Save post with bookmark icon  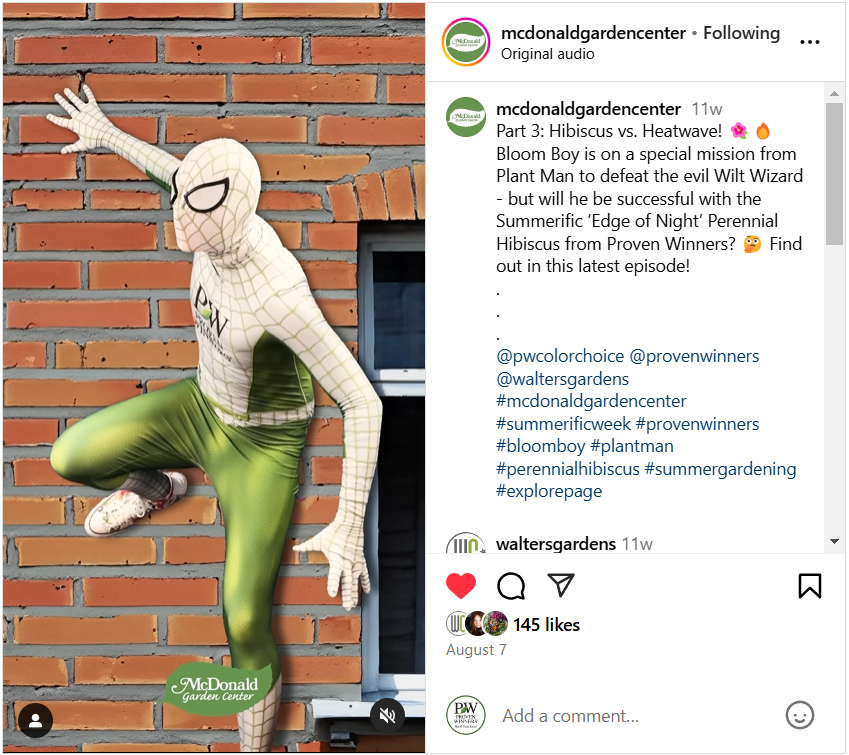pyautogui.click(x=809, y=585)
